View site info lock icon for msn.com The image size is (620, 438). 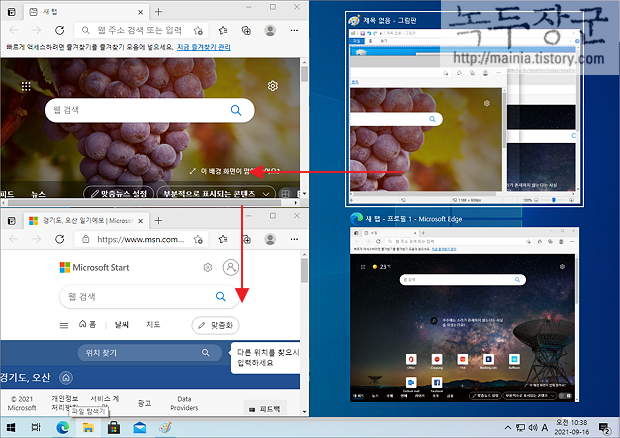pyautogui.click(x=85, y=239)
